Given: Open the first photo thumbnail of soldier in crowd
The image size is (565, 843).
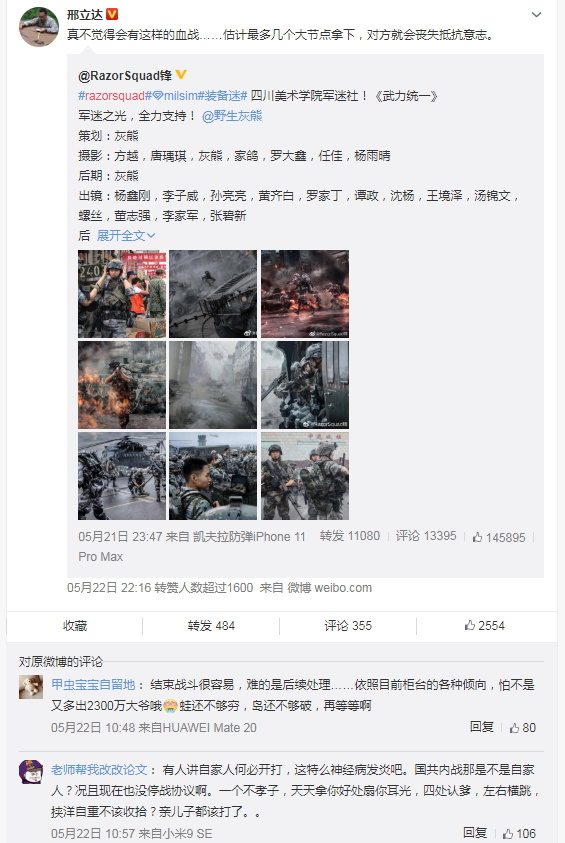Looking at the screenshot, I should [x=122, y=294].
